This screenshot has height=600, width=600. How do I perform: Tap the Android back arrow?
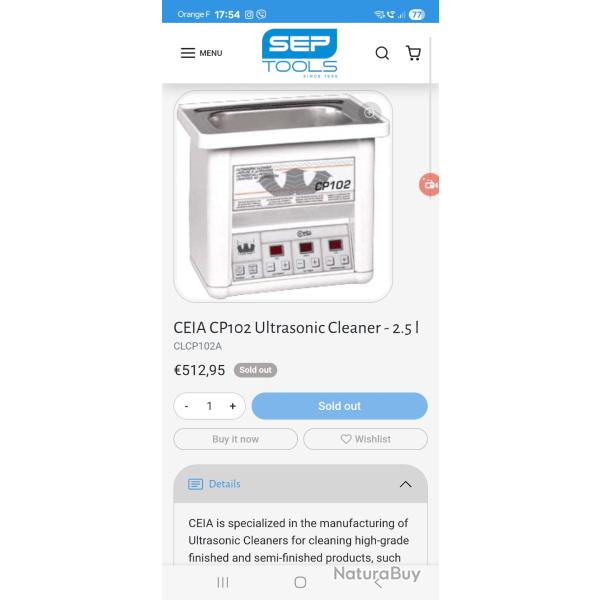(378, 583)
